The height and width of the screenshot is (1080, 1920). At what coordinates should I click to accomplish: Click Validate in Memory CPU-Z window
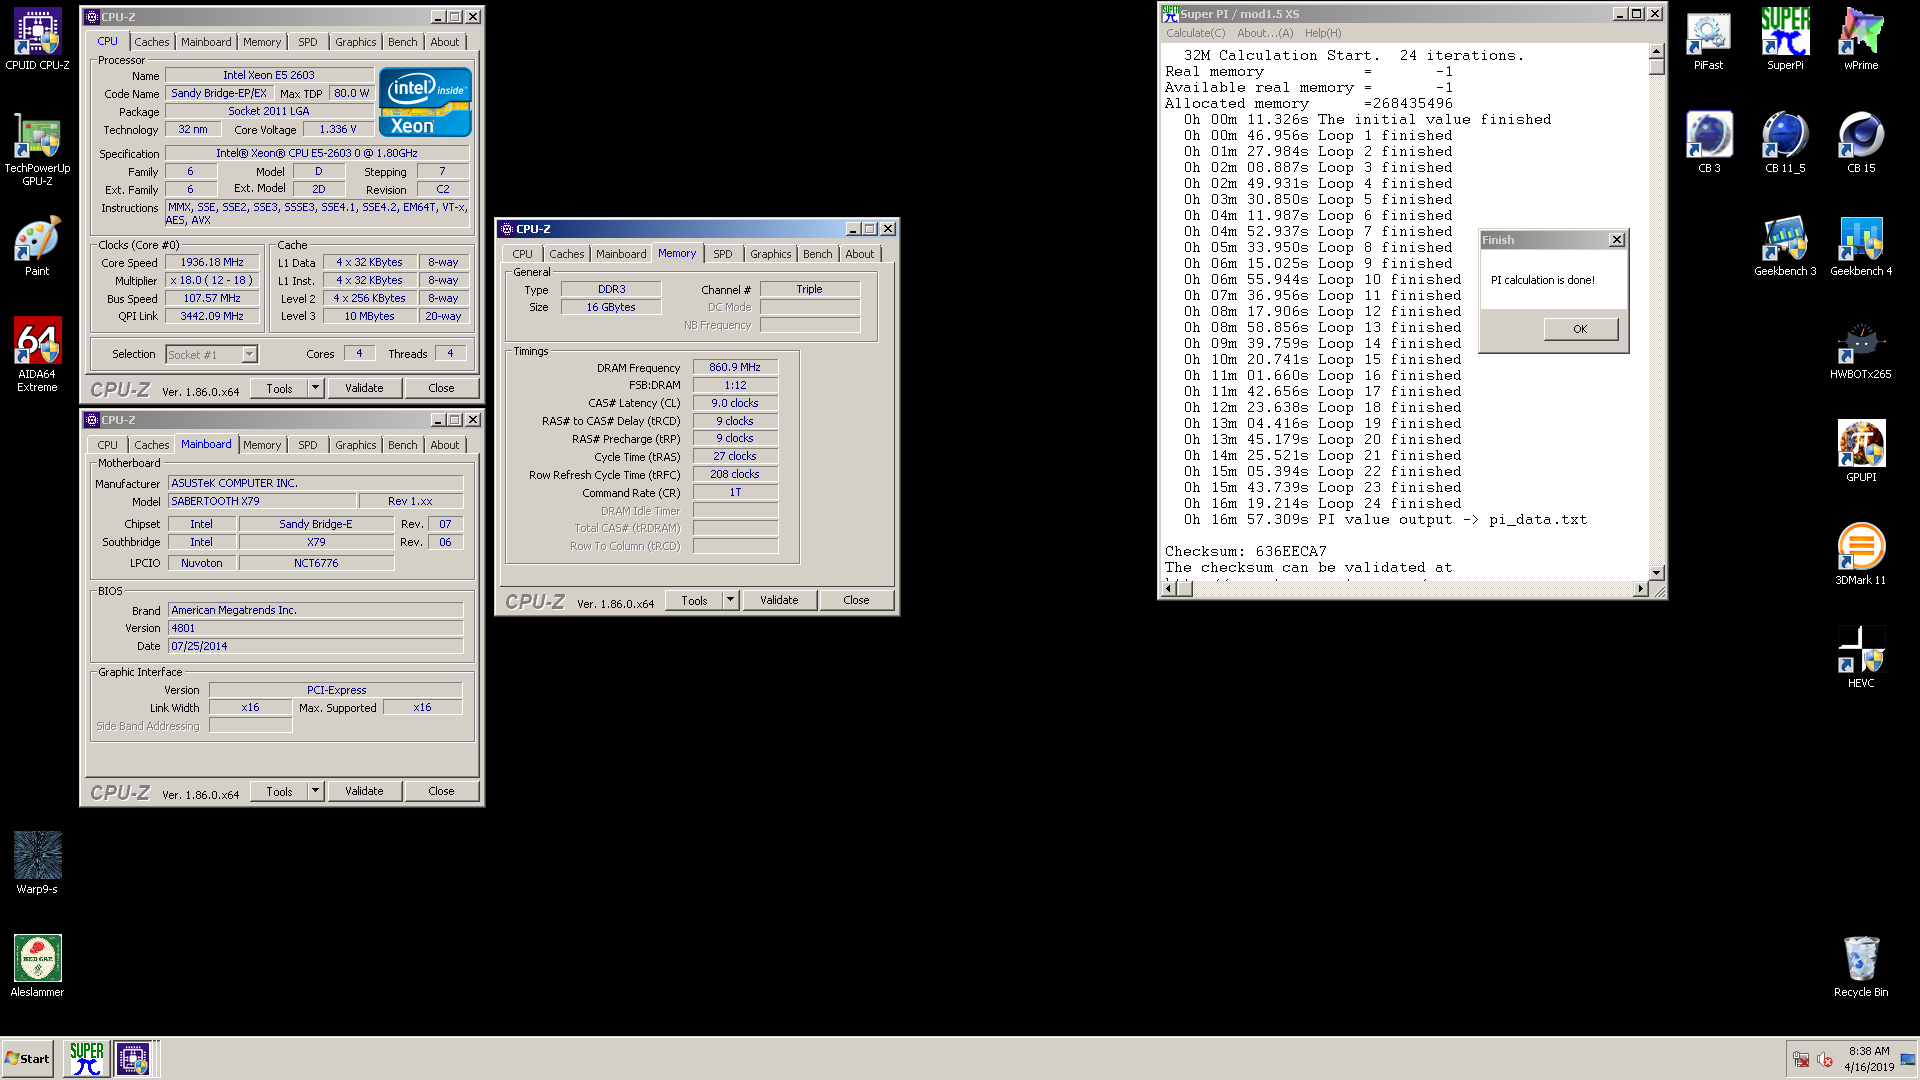[x=779, y=600]
